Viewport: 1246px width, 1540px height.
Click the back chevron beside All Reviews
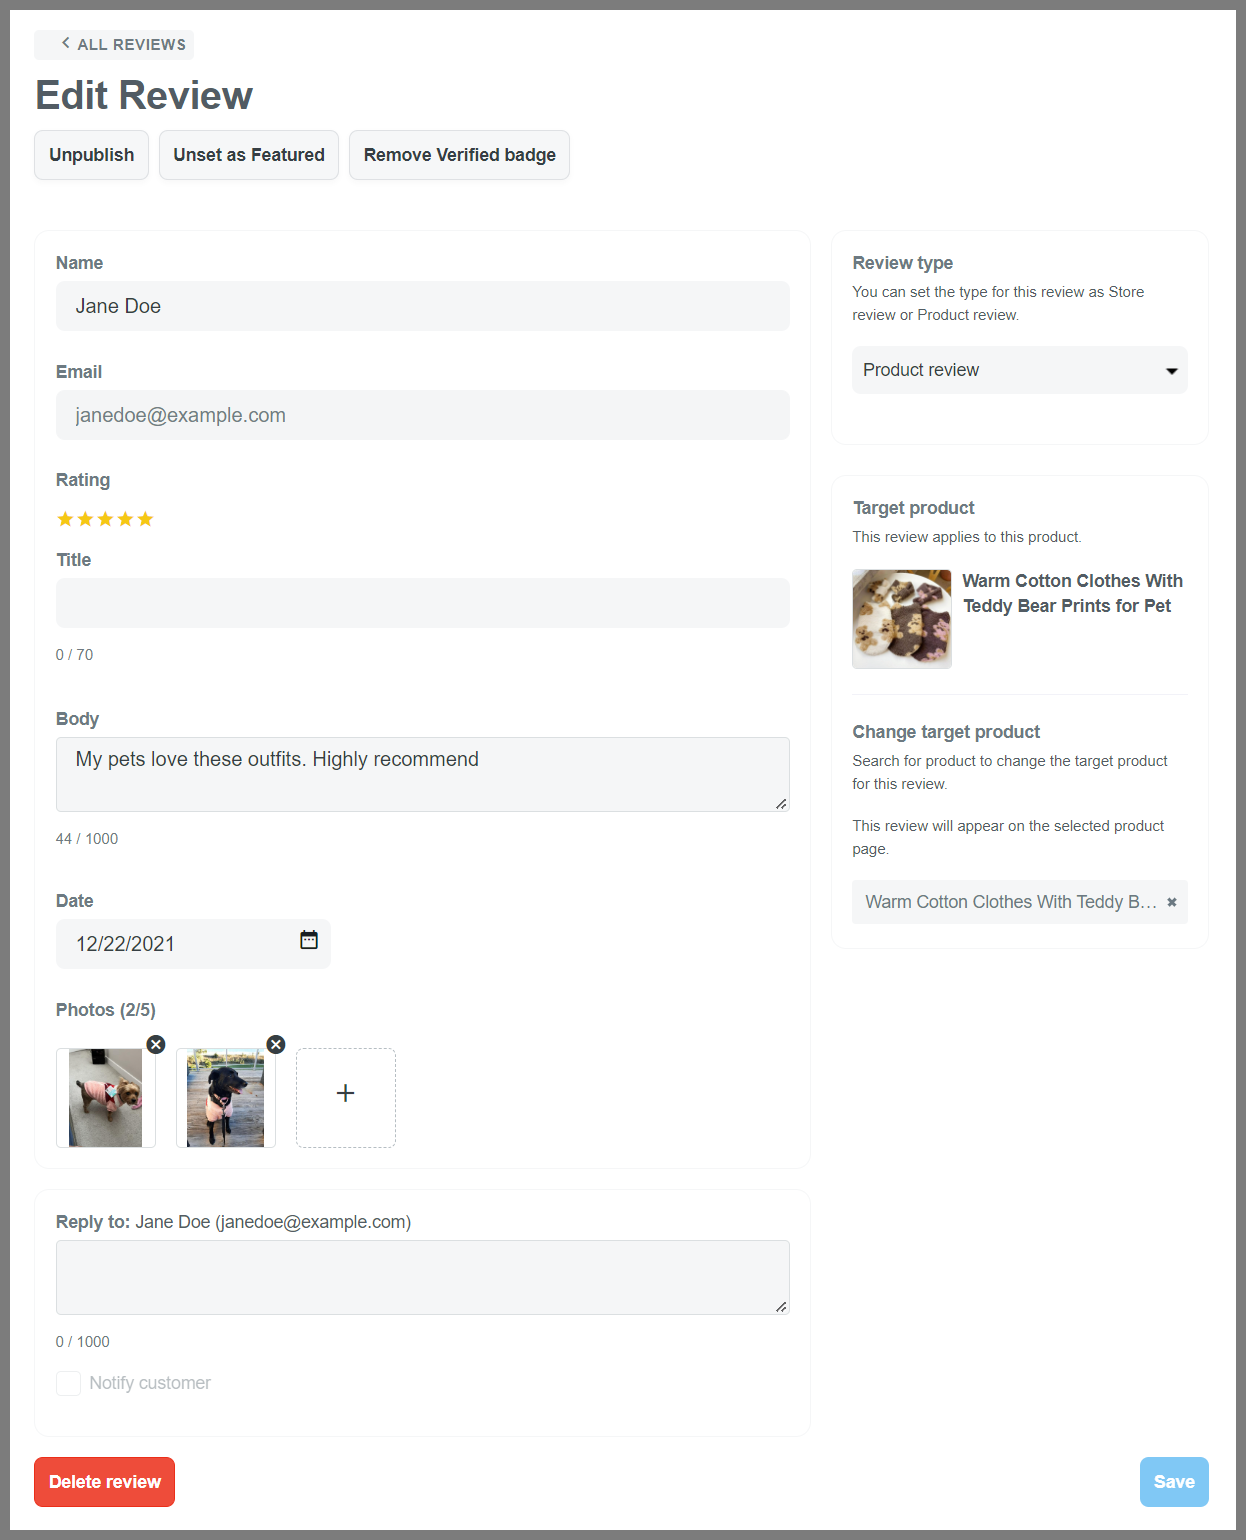(66, 43)
